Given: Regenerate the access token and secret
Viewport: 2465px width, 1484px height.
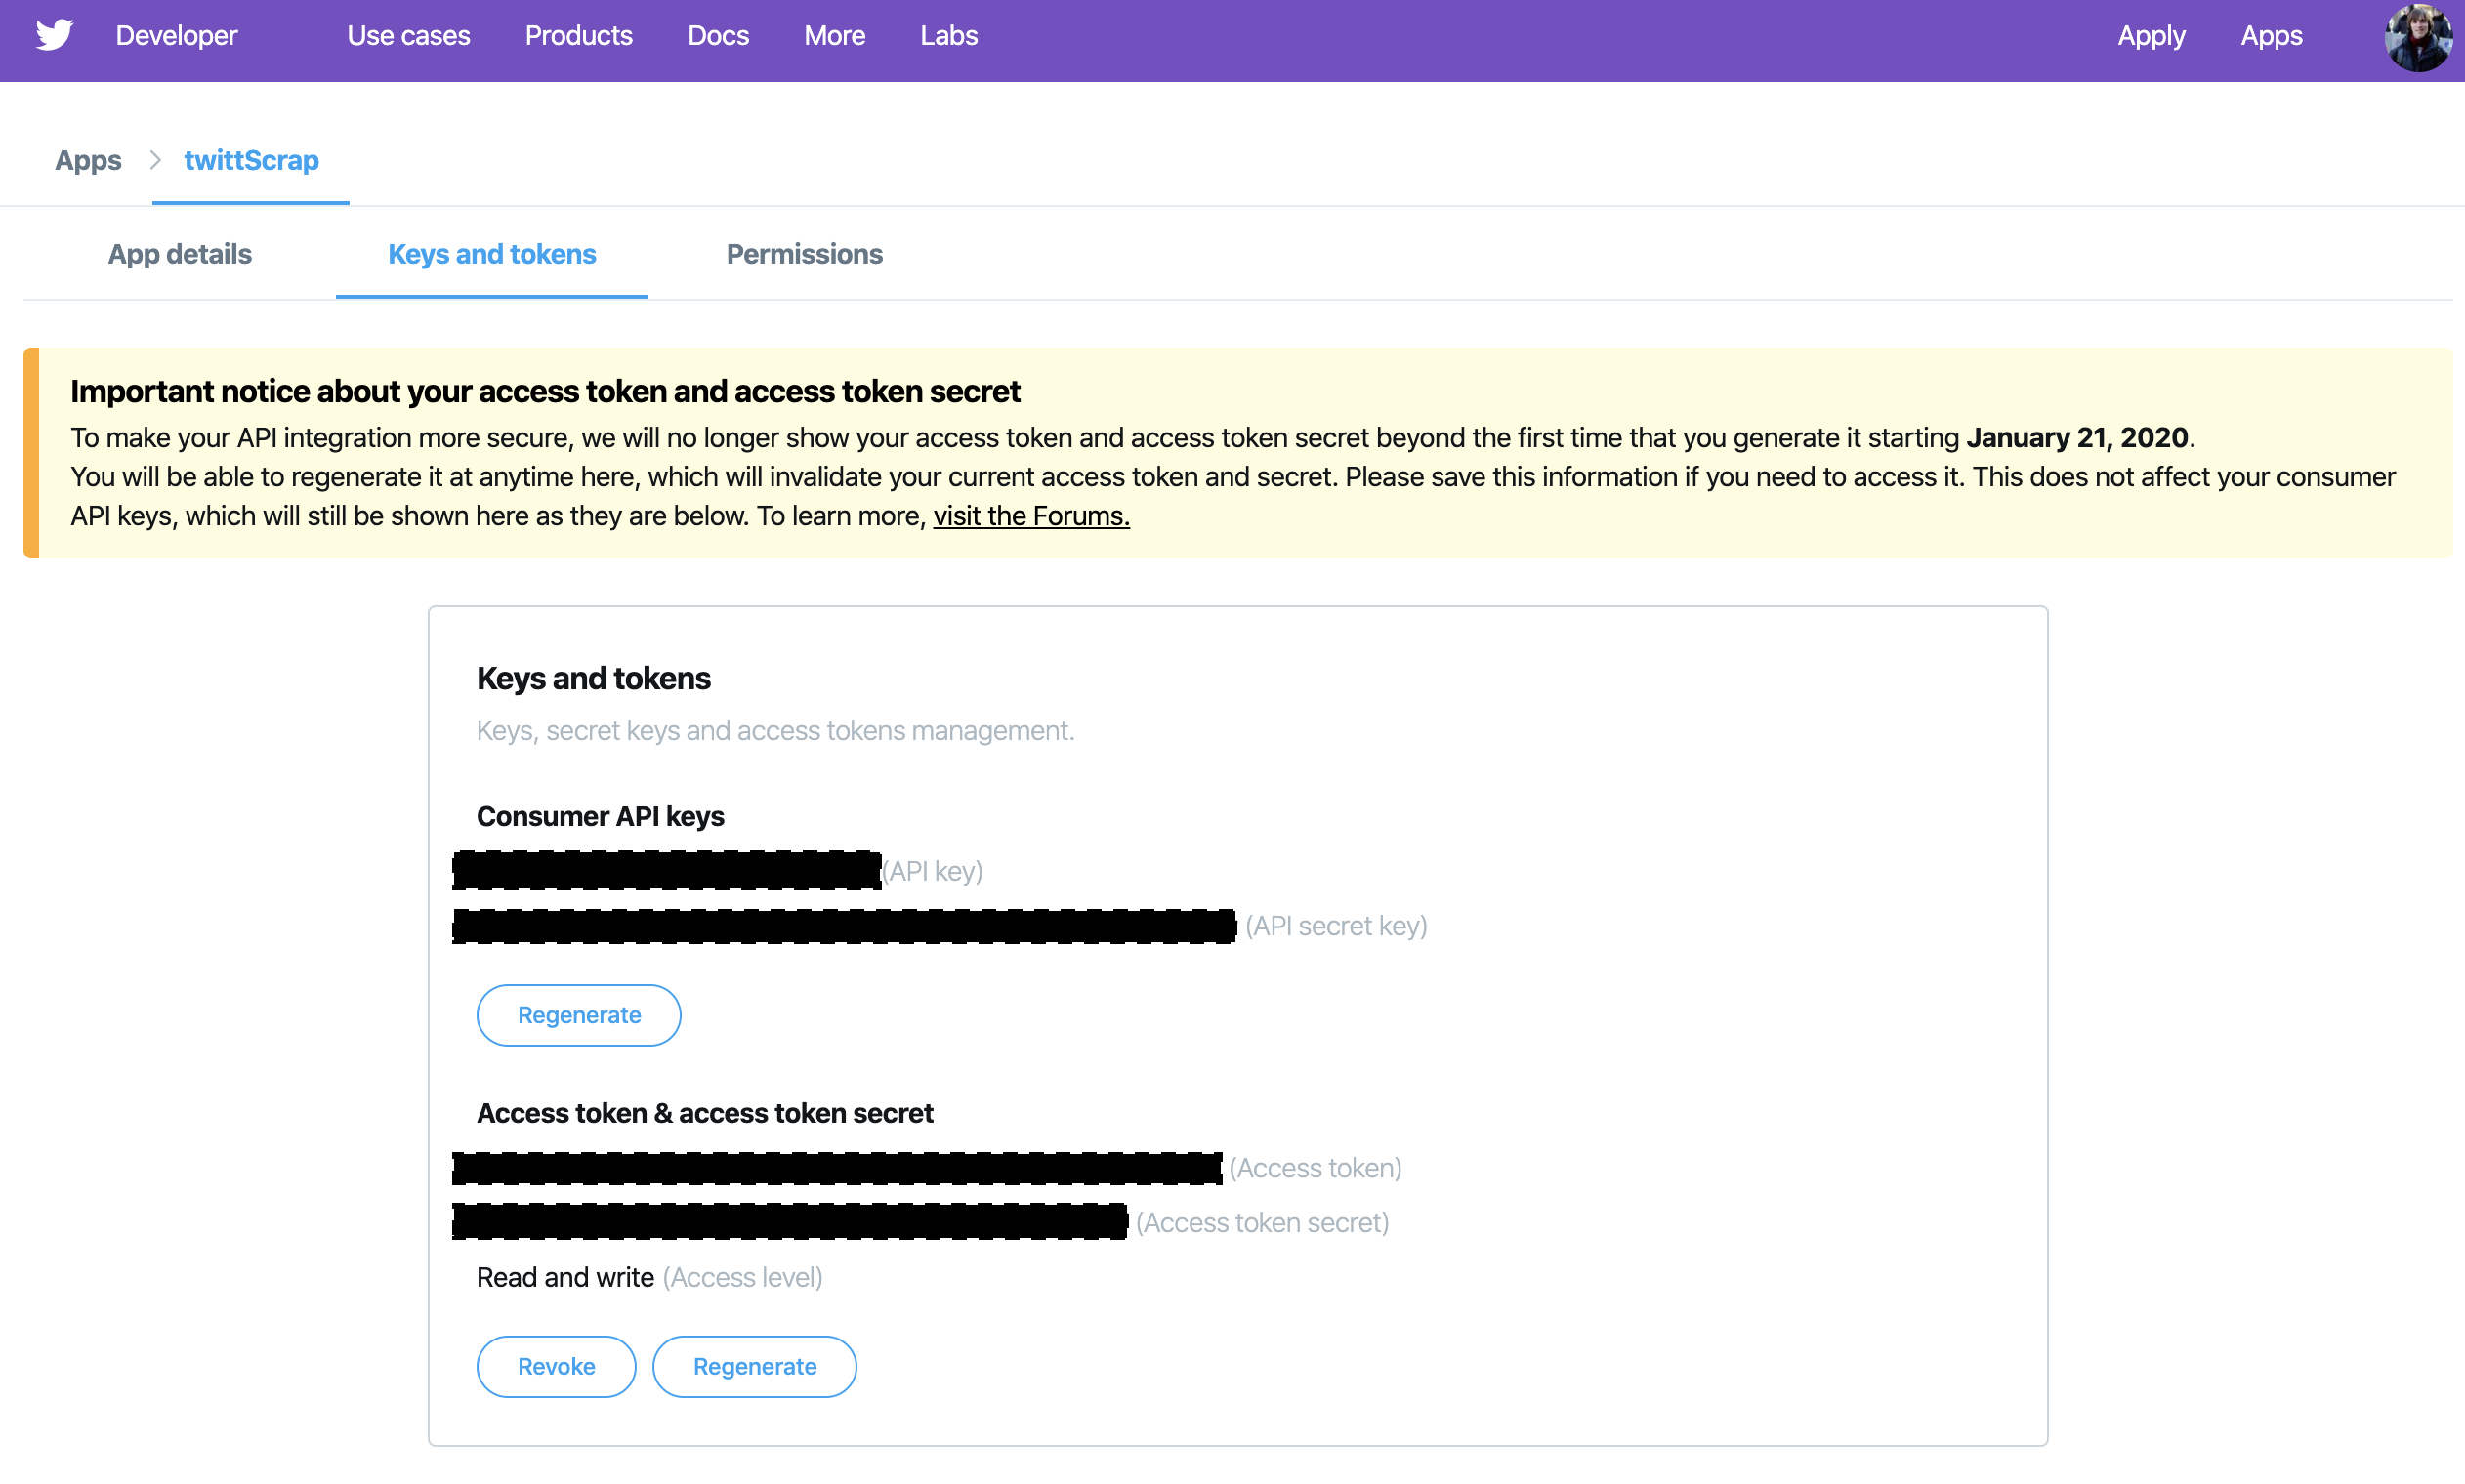Looking at the screenshot, I should (x=754, y=1366).
